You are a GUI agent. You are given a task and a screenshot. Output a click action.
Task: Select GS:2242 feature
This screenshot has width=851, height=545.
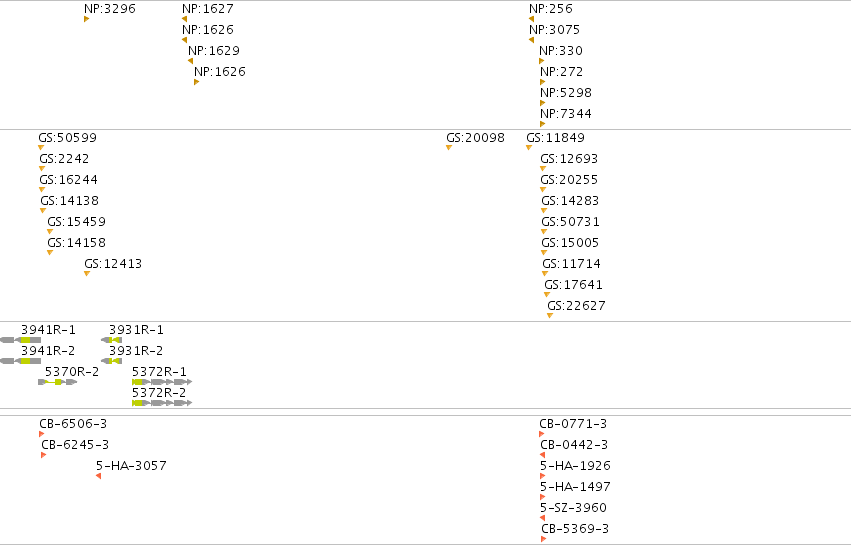pyautogui.click(x=64, y=159)
